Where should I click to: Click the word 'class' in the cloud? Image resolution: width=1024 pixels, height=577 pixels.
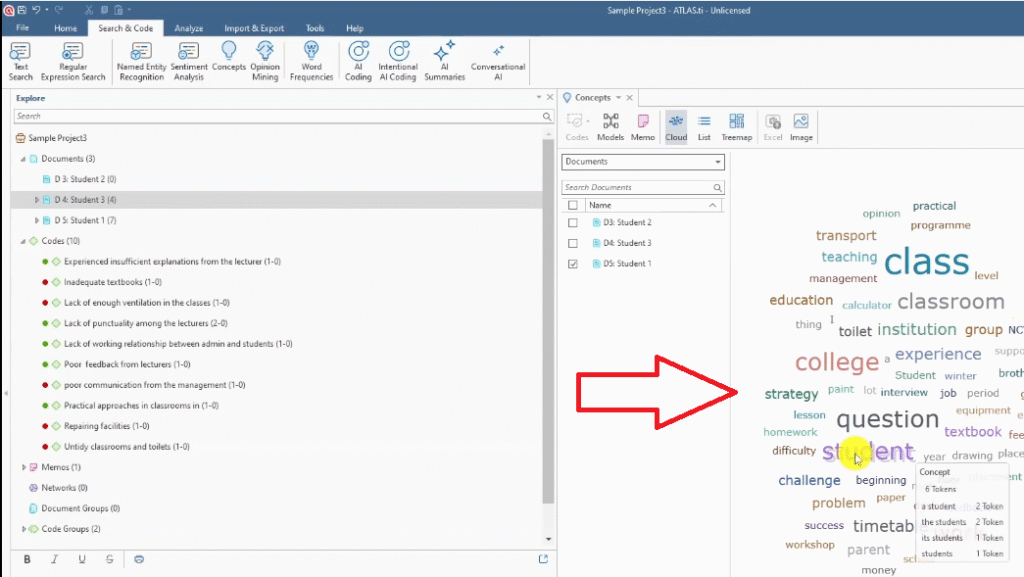coord(926,262)
